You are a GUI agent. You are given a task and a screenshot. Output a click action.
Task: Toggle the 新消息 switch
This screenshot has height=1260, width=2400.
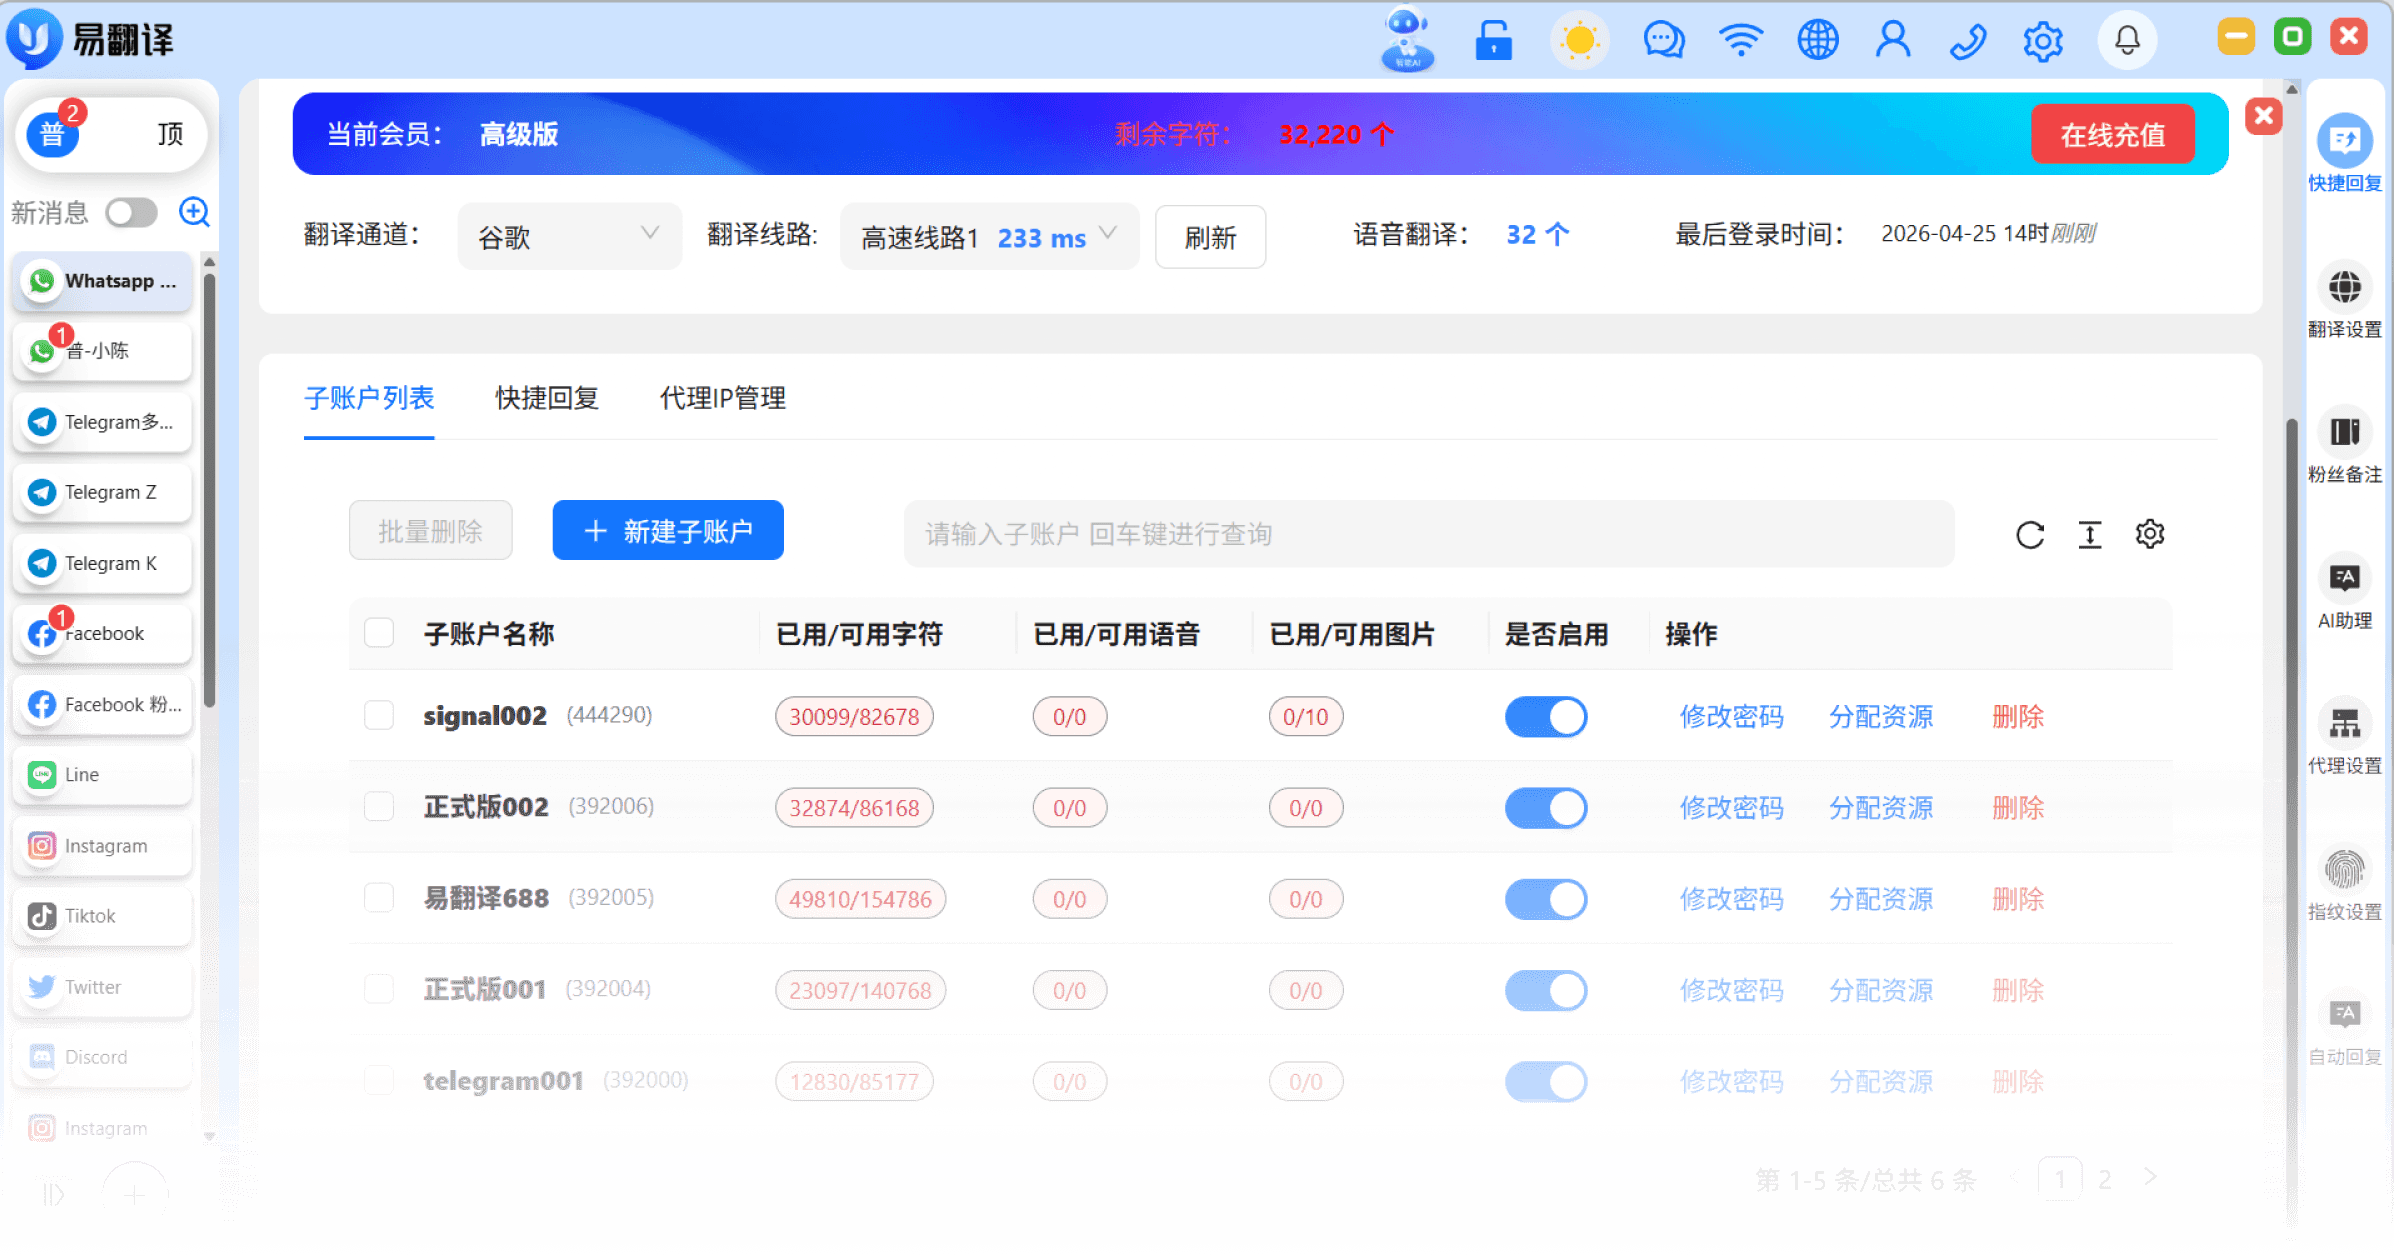(132, 212)
